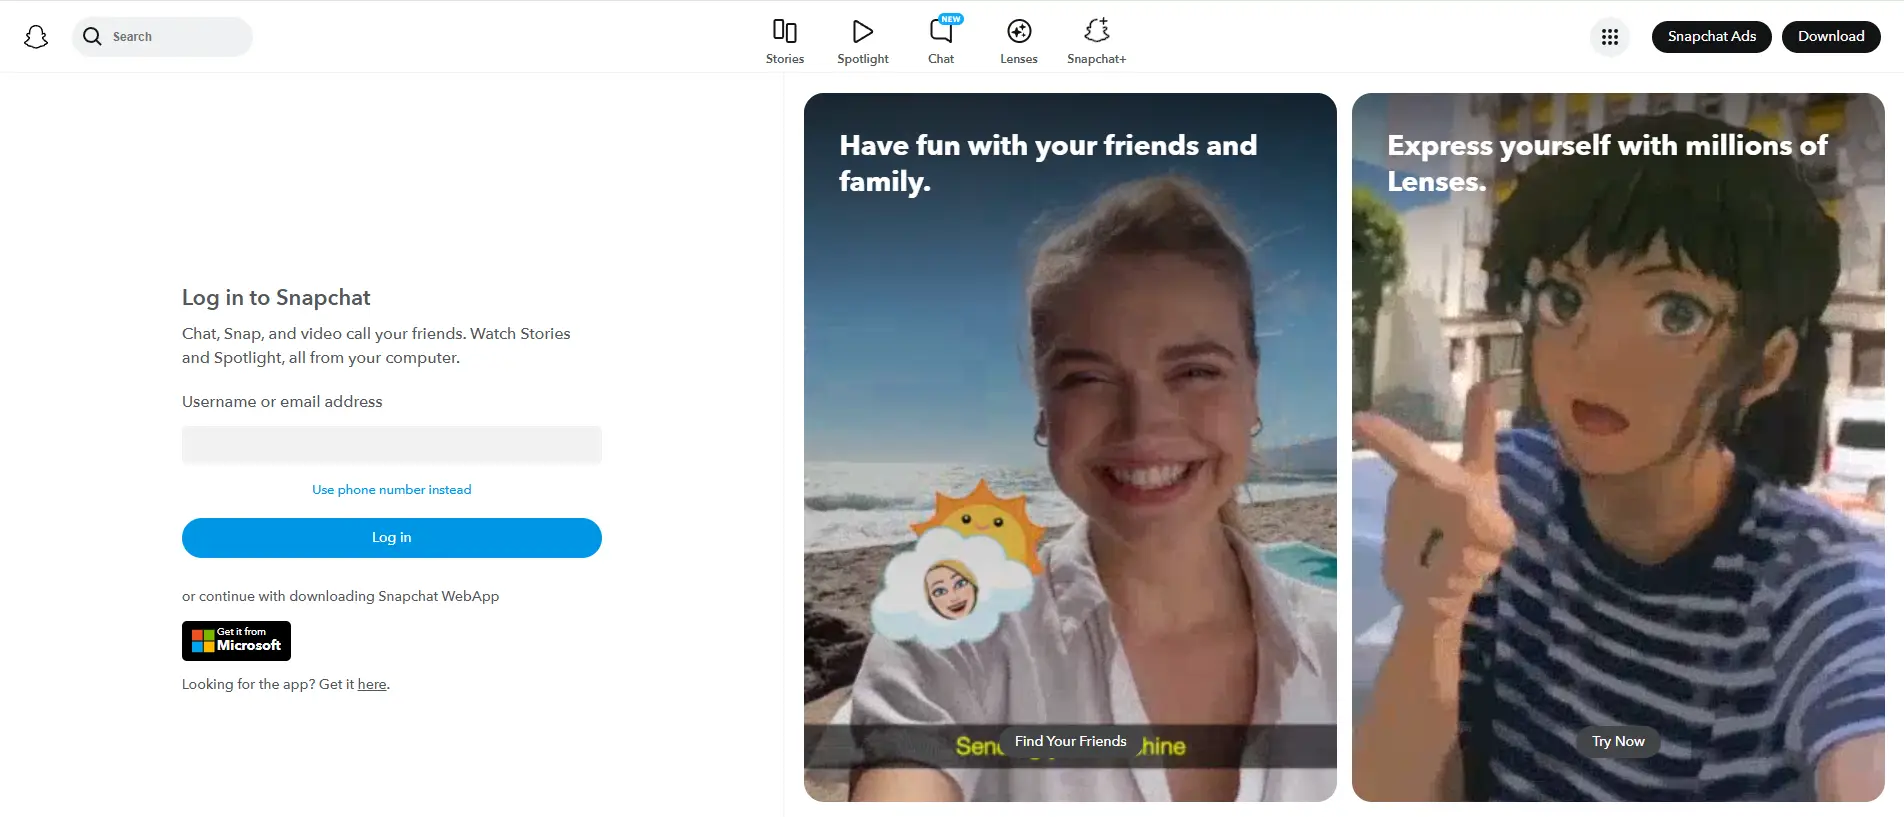The width and height of the screenshot is (1904, 817).
Task: Follow the 'here' app link
Action: pyautogui.click(x=372, y=685)
